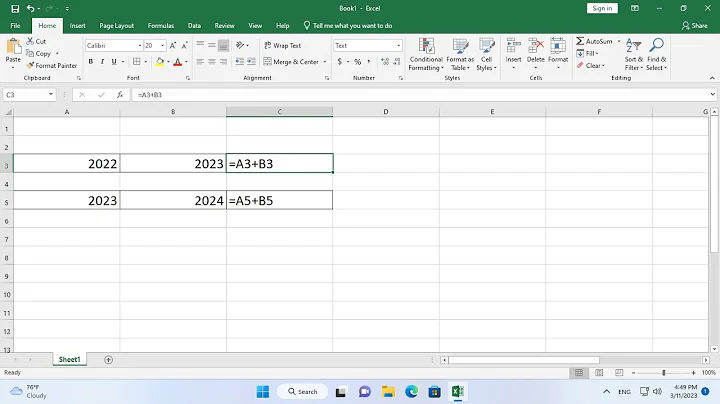The height and width of the screenshot is (404, 720).
Task: Expand the Name Box dropdown
Action: tap(51, 95)
